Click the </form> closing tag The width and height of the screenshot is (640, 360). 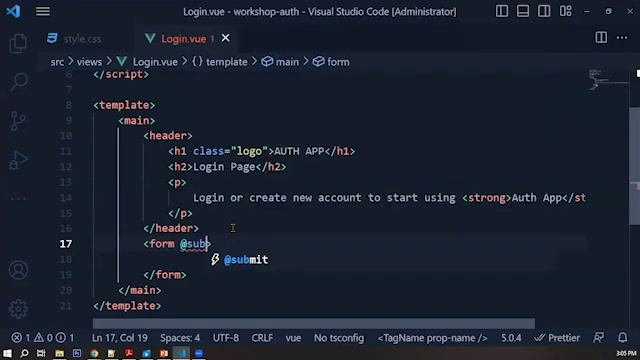(x=165, y=275)
